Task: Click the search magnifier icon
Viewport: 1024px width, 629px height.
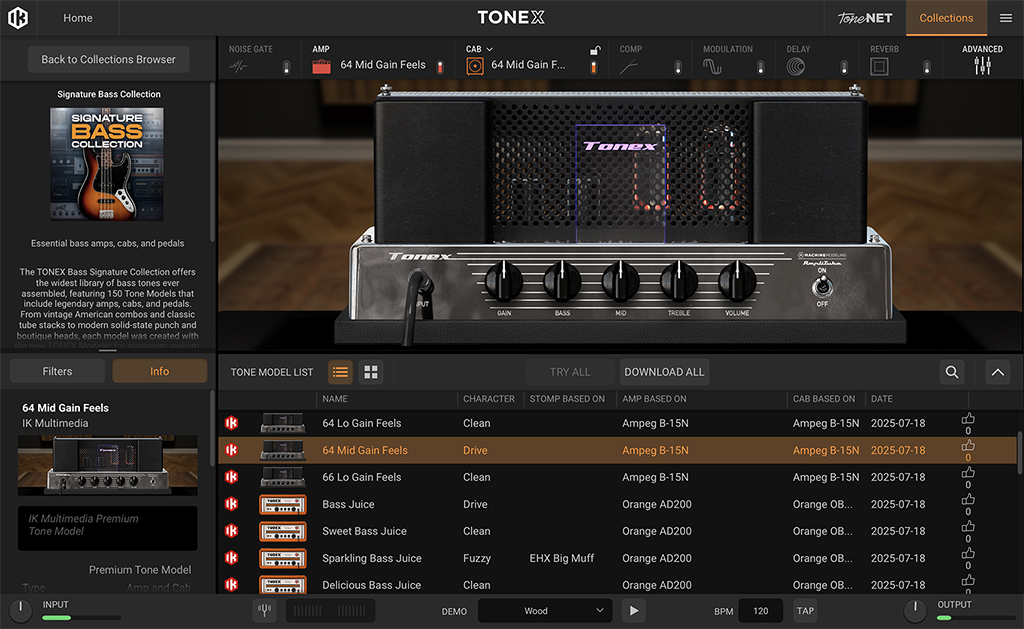Action: tap(951, 372)
